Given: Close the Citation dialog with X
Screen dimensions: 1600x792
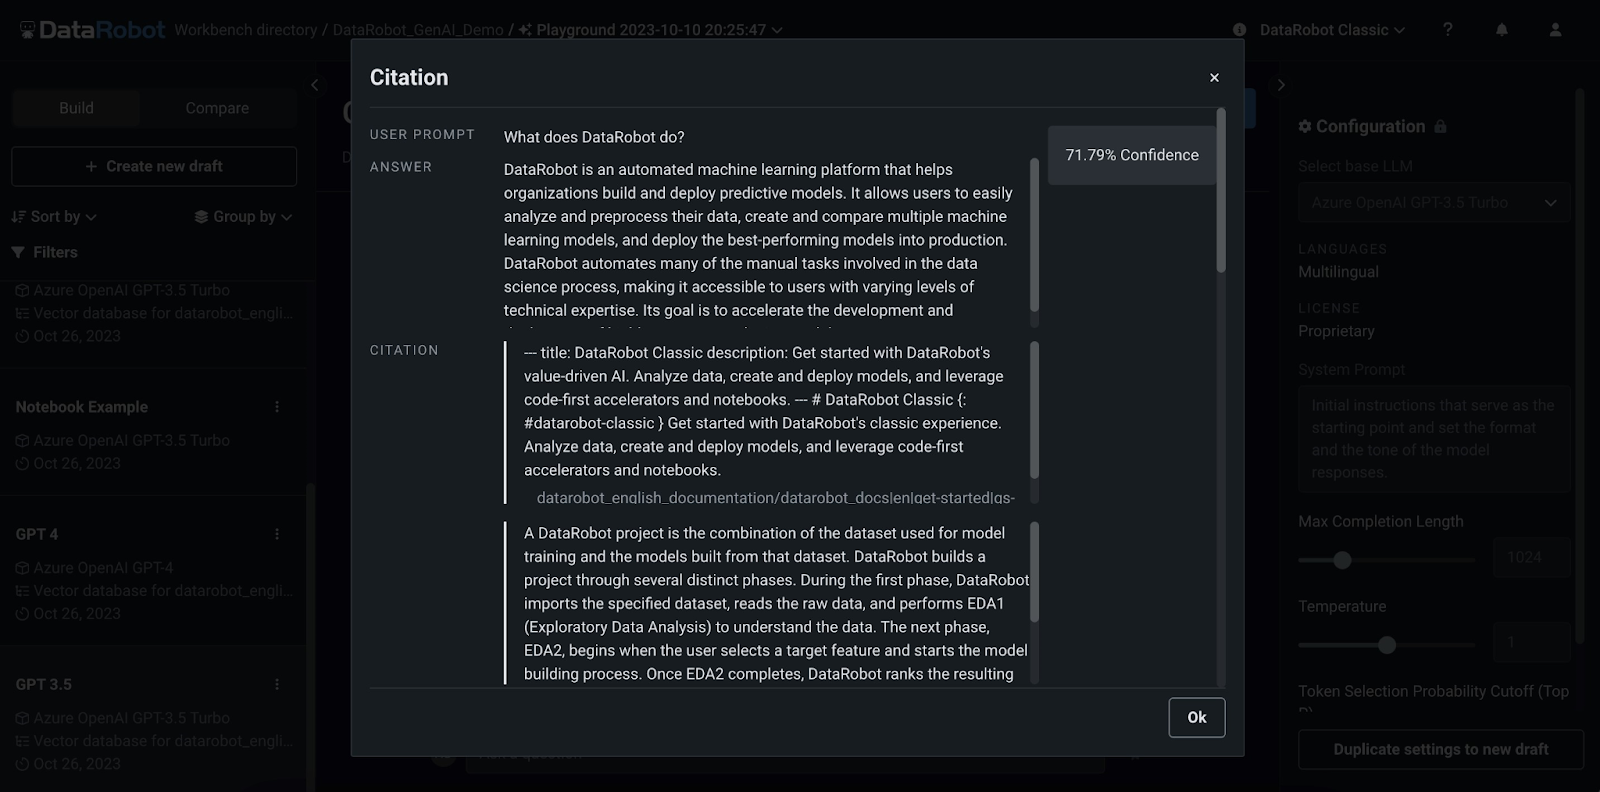Looking at the screenshot, I should click(x=1214, y=78).
